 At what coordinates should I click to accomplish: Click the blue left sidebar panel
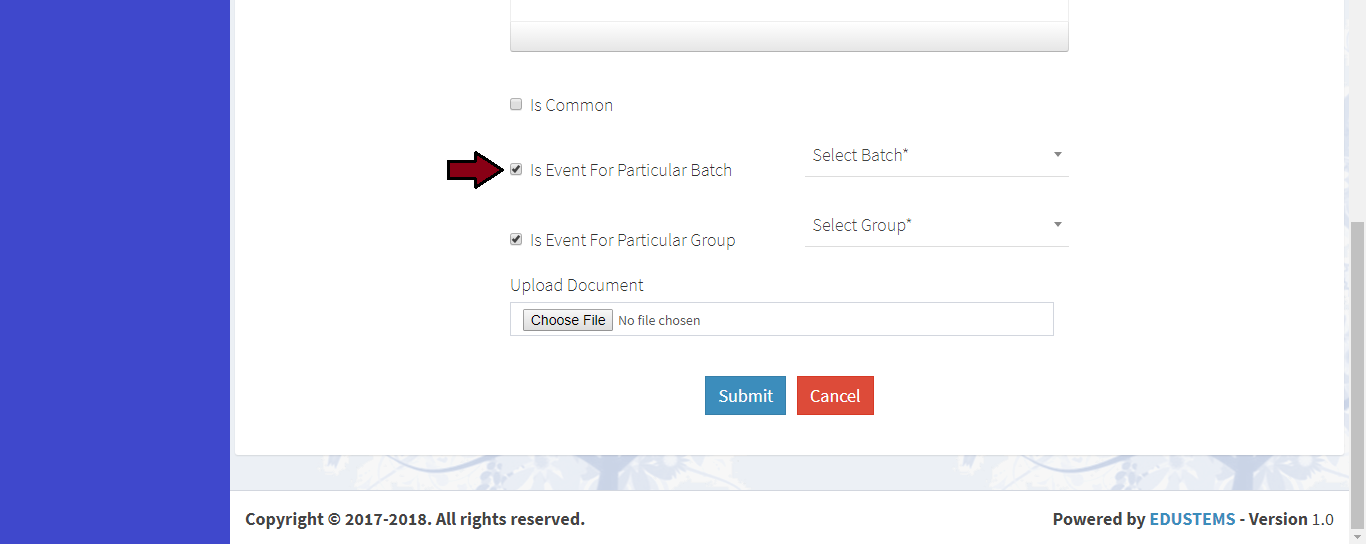(115, 270)
